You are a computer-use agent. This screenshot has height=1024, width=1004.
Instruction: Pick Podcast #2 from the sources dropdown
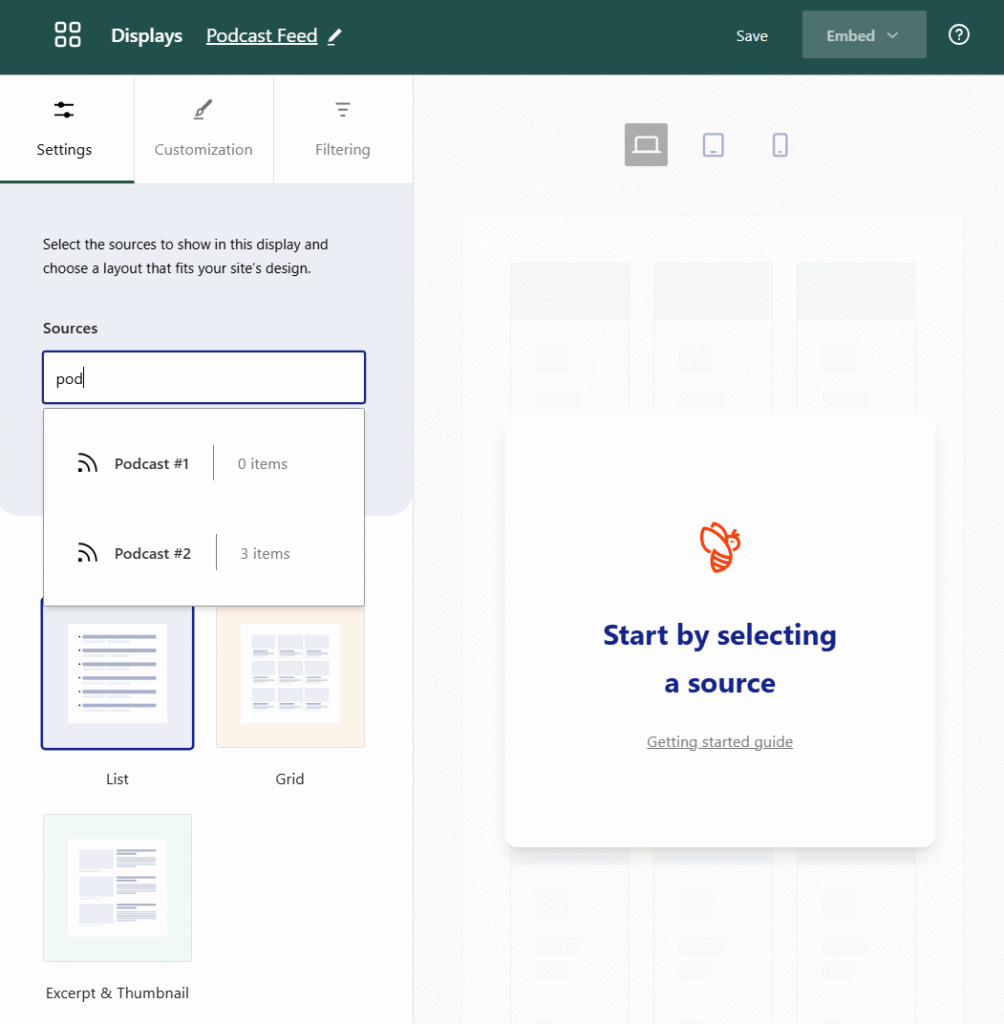(x=152, y=553)
